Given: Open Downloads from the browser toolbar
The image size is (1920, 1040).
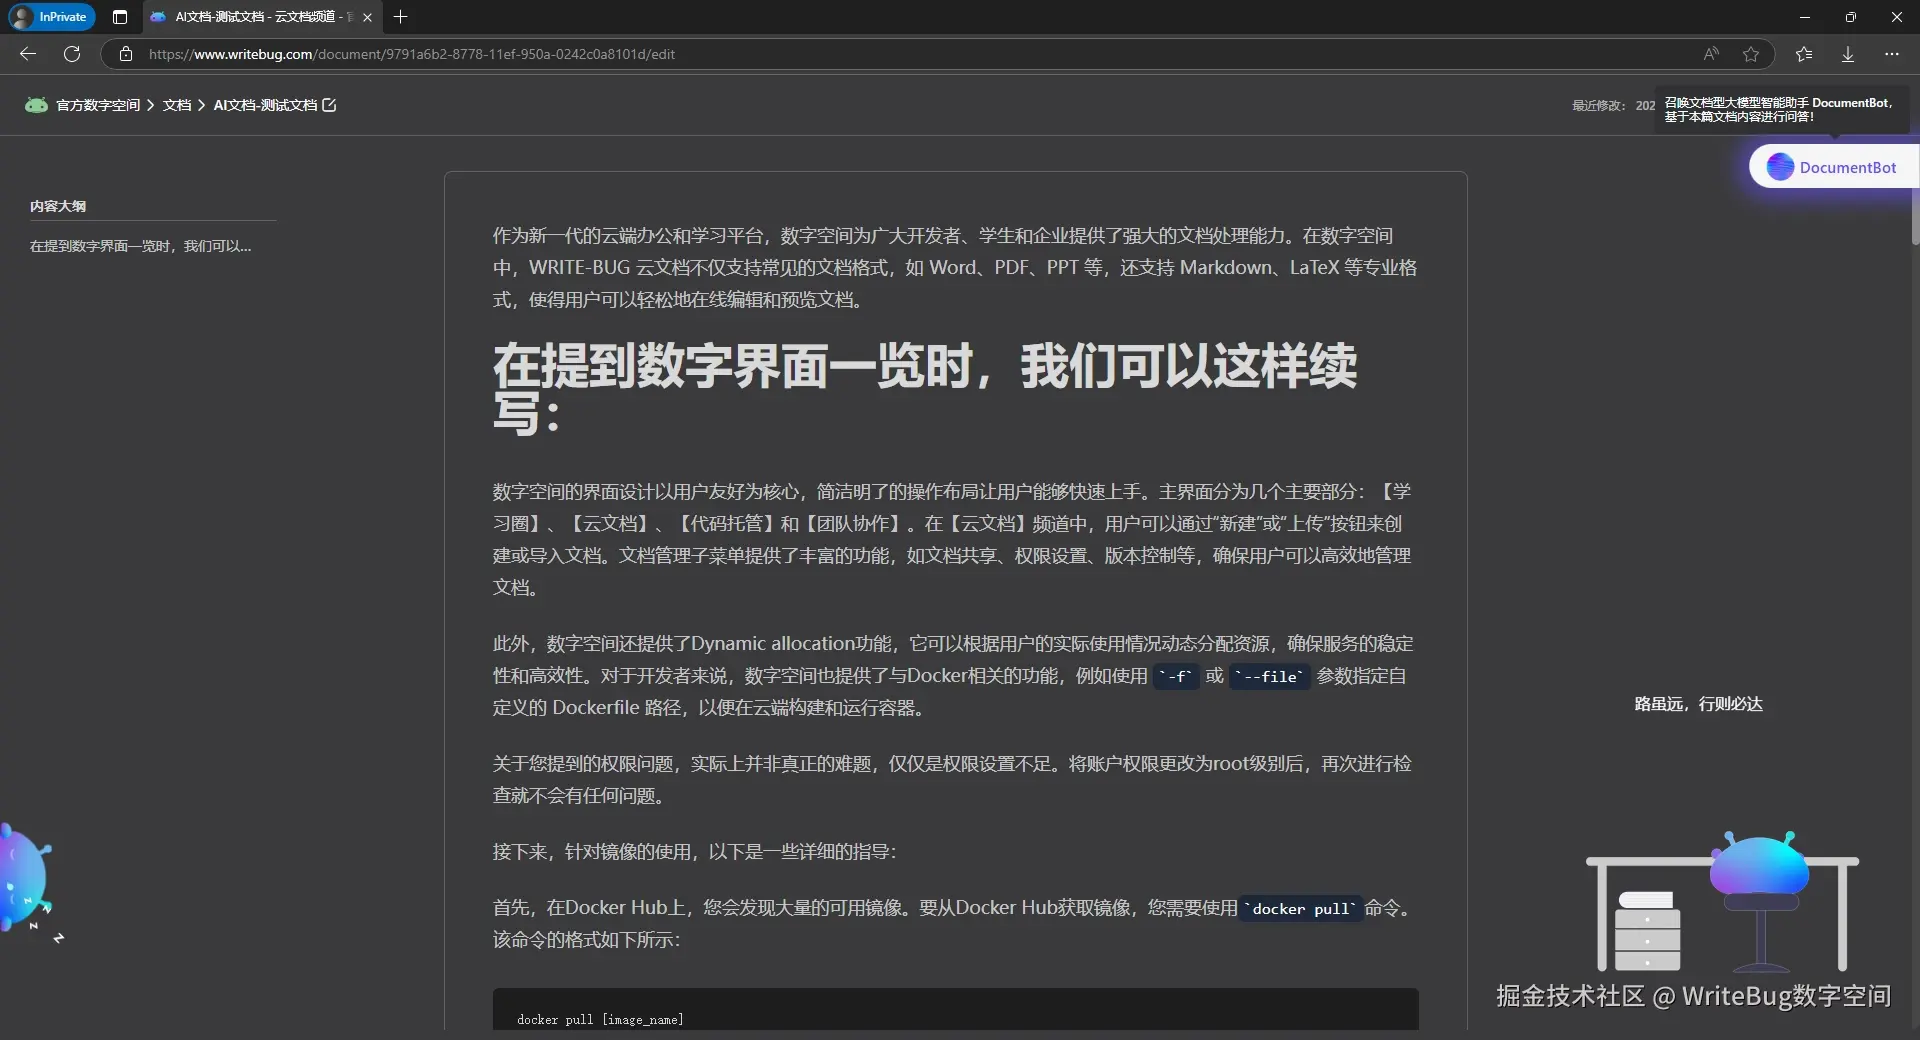Looking at the screenshot, I should click(1847, 54).
